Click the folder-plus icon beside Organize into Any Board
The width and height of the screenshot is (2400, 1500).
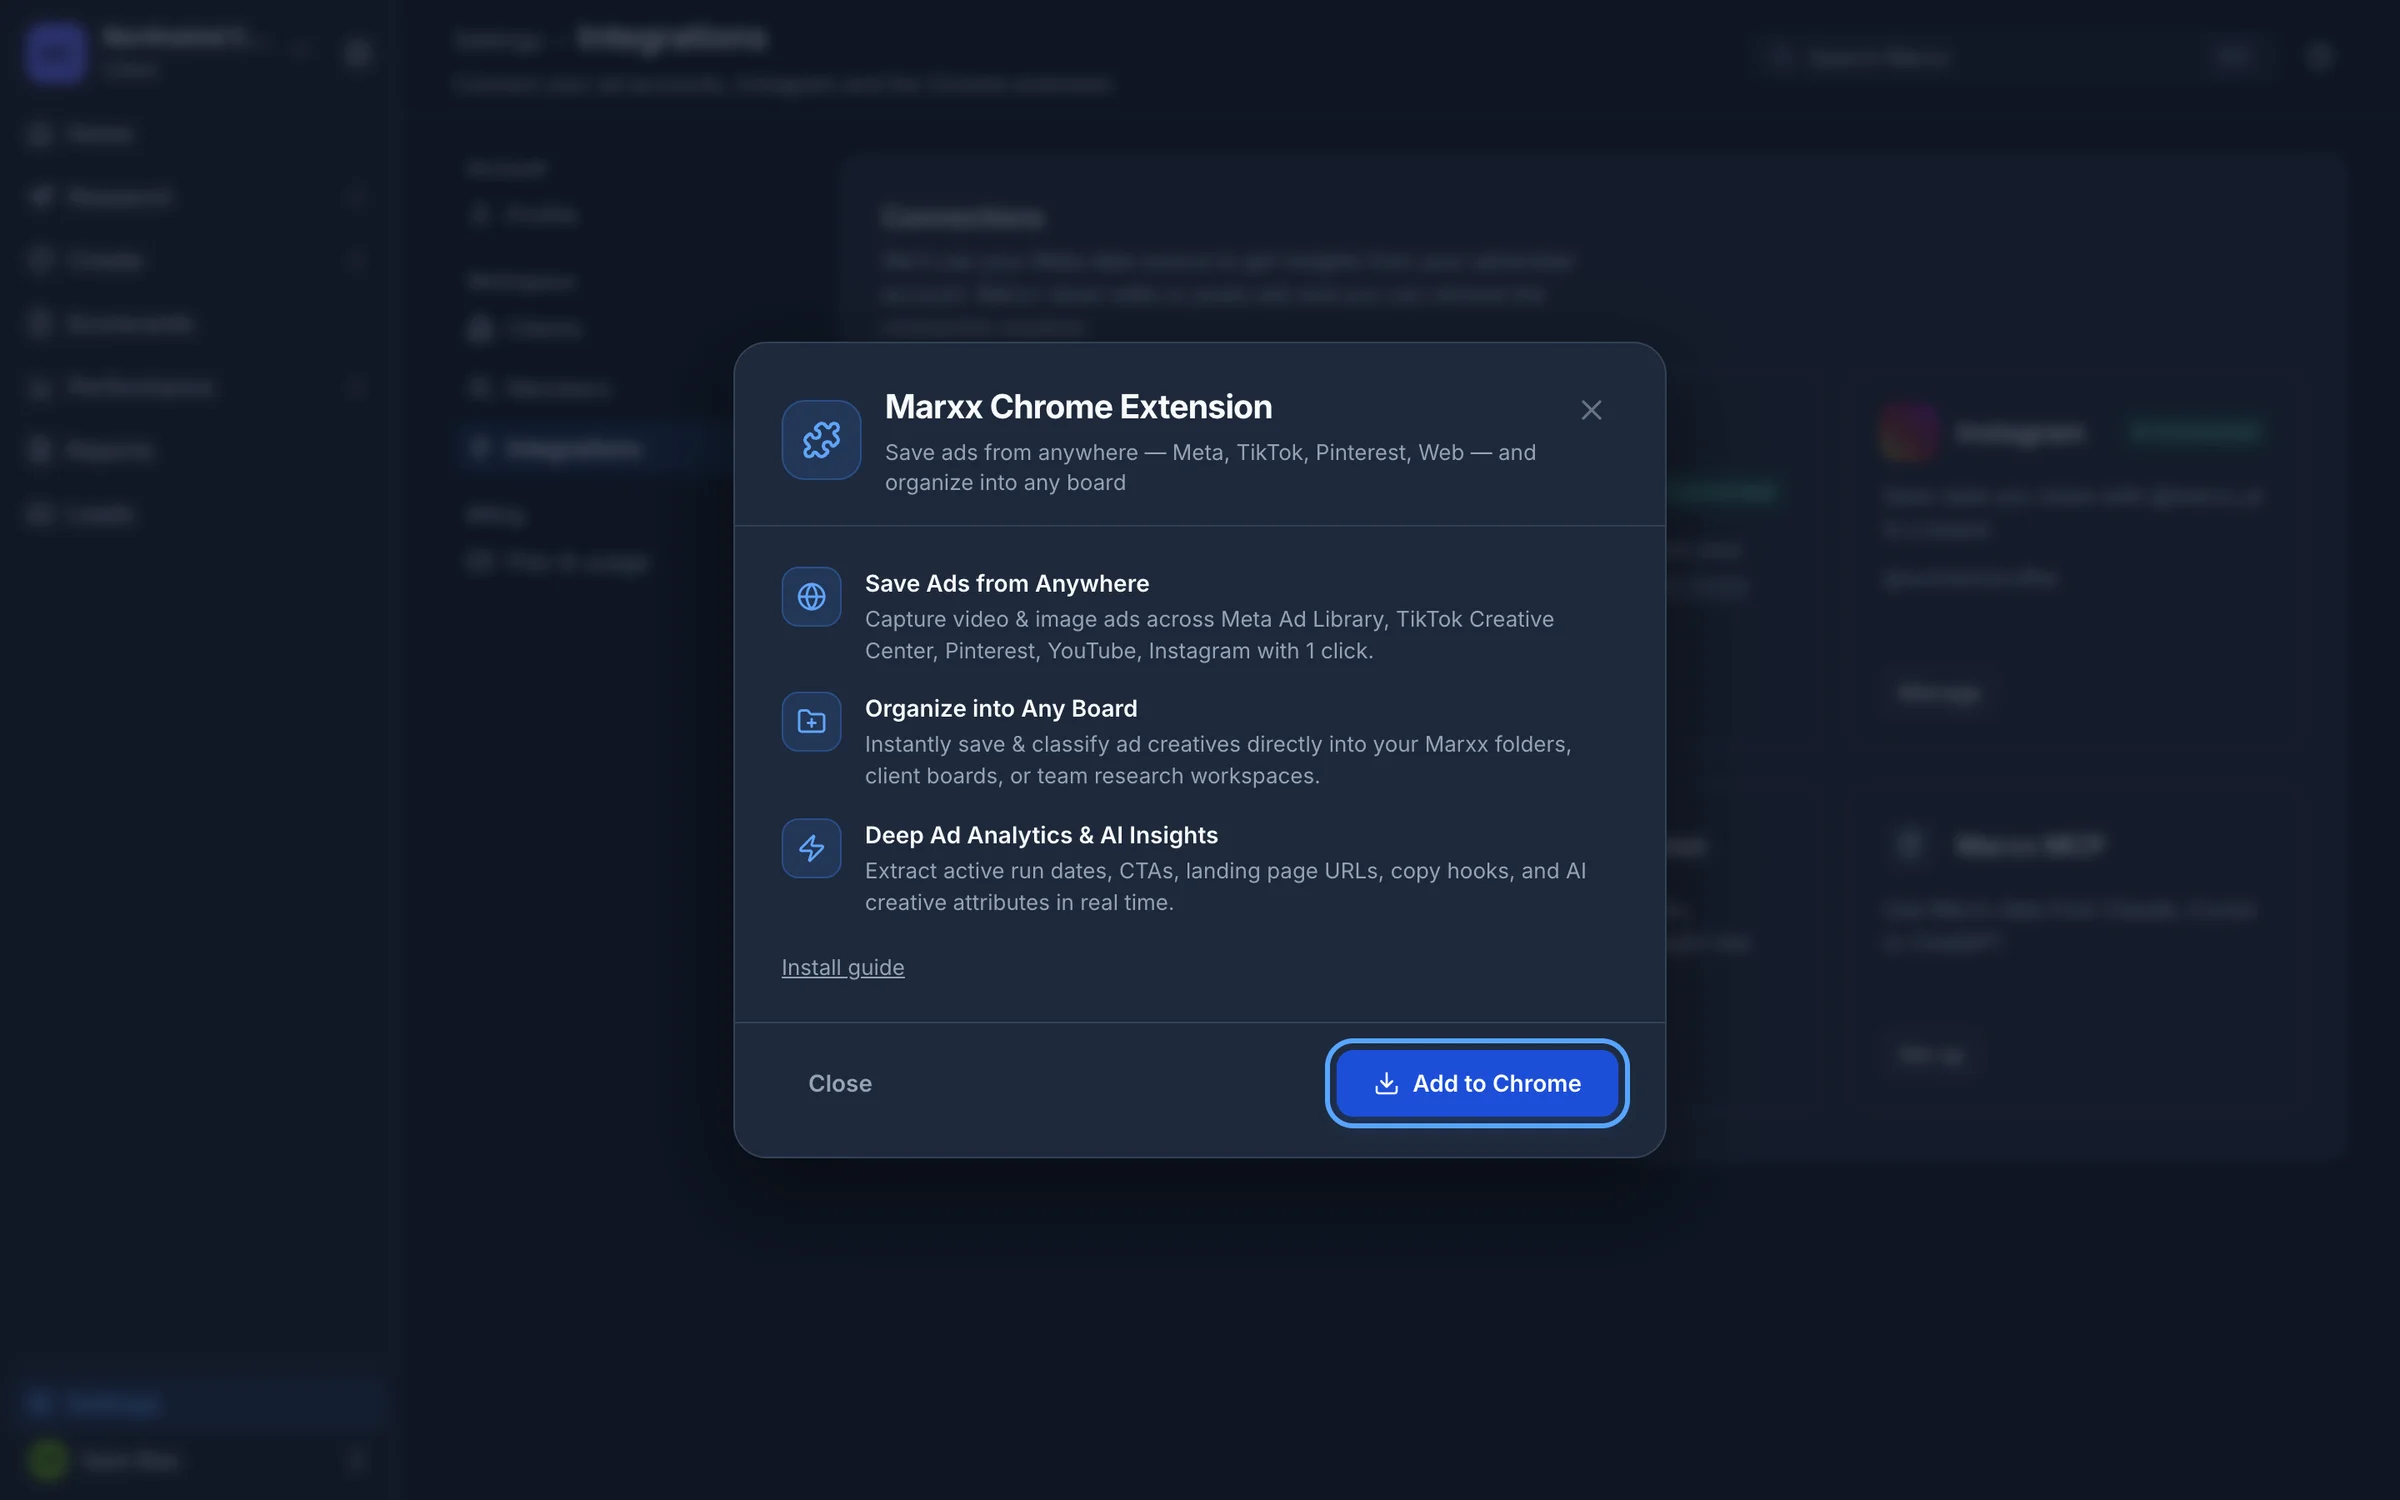[x=811, y=721]
